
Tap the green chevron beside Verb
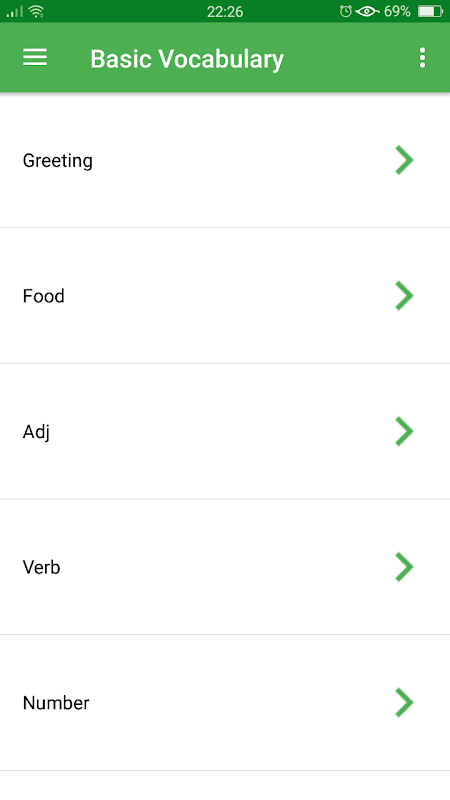[x=404, y=567]
